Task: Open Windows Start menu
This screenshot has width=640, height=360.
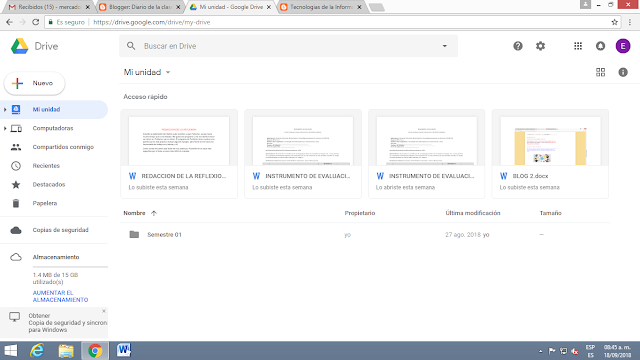Action: point(11,351)
